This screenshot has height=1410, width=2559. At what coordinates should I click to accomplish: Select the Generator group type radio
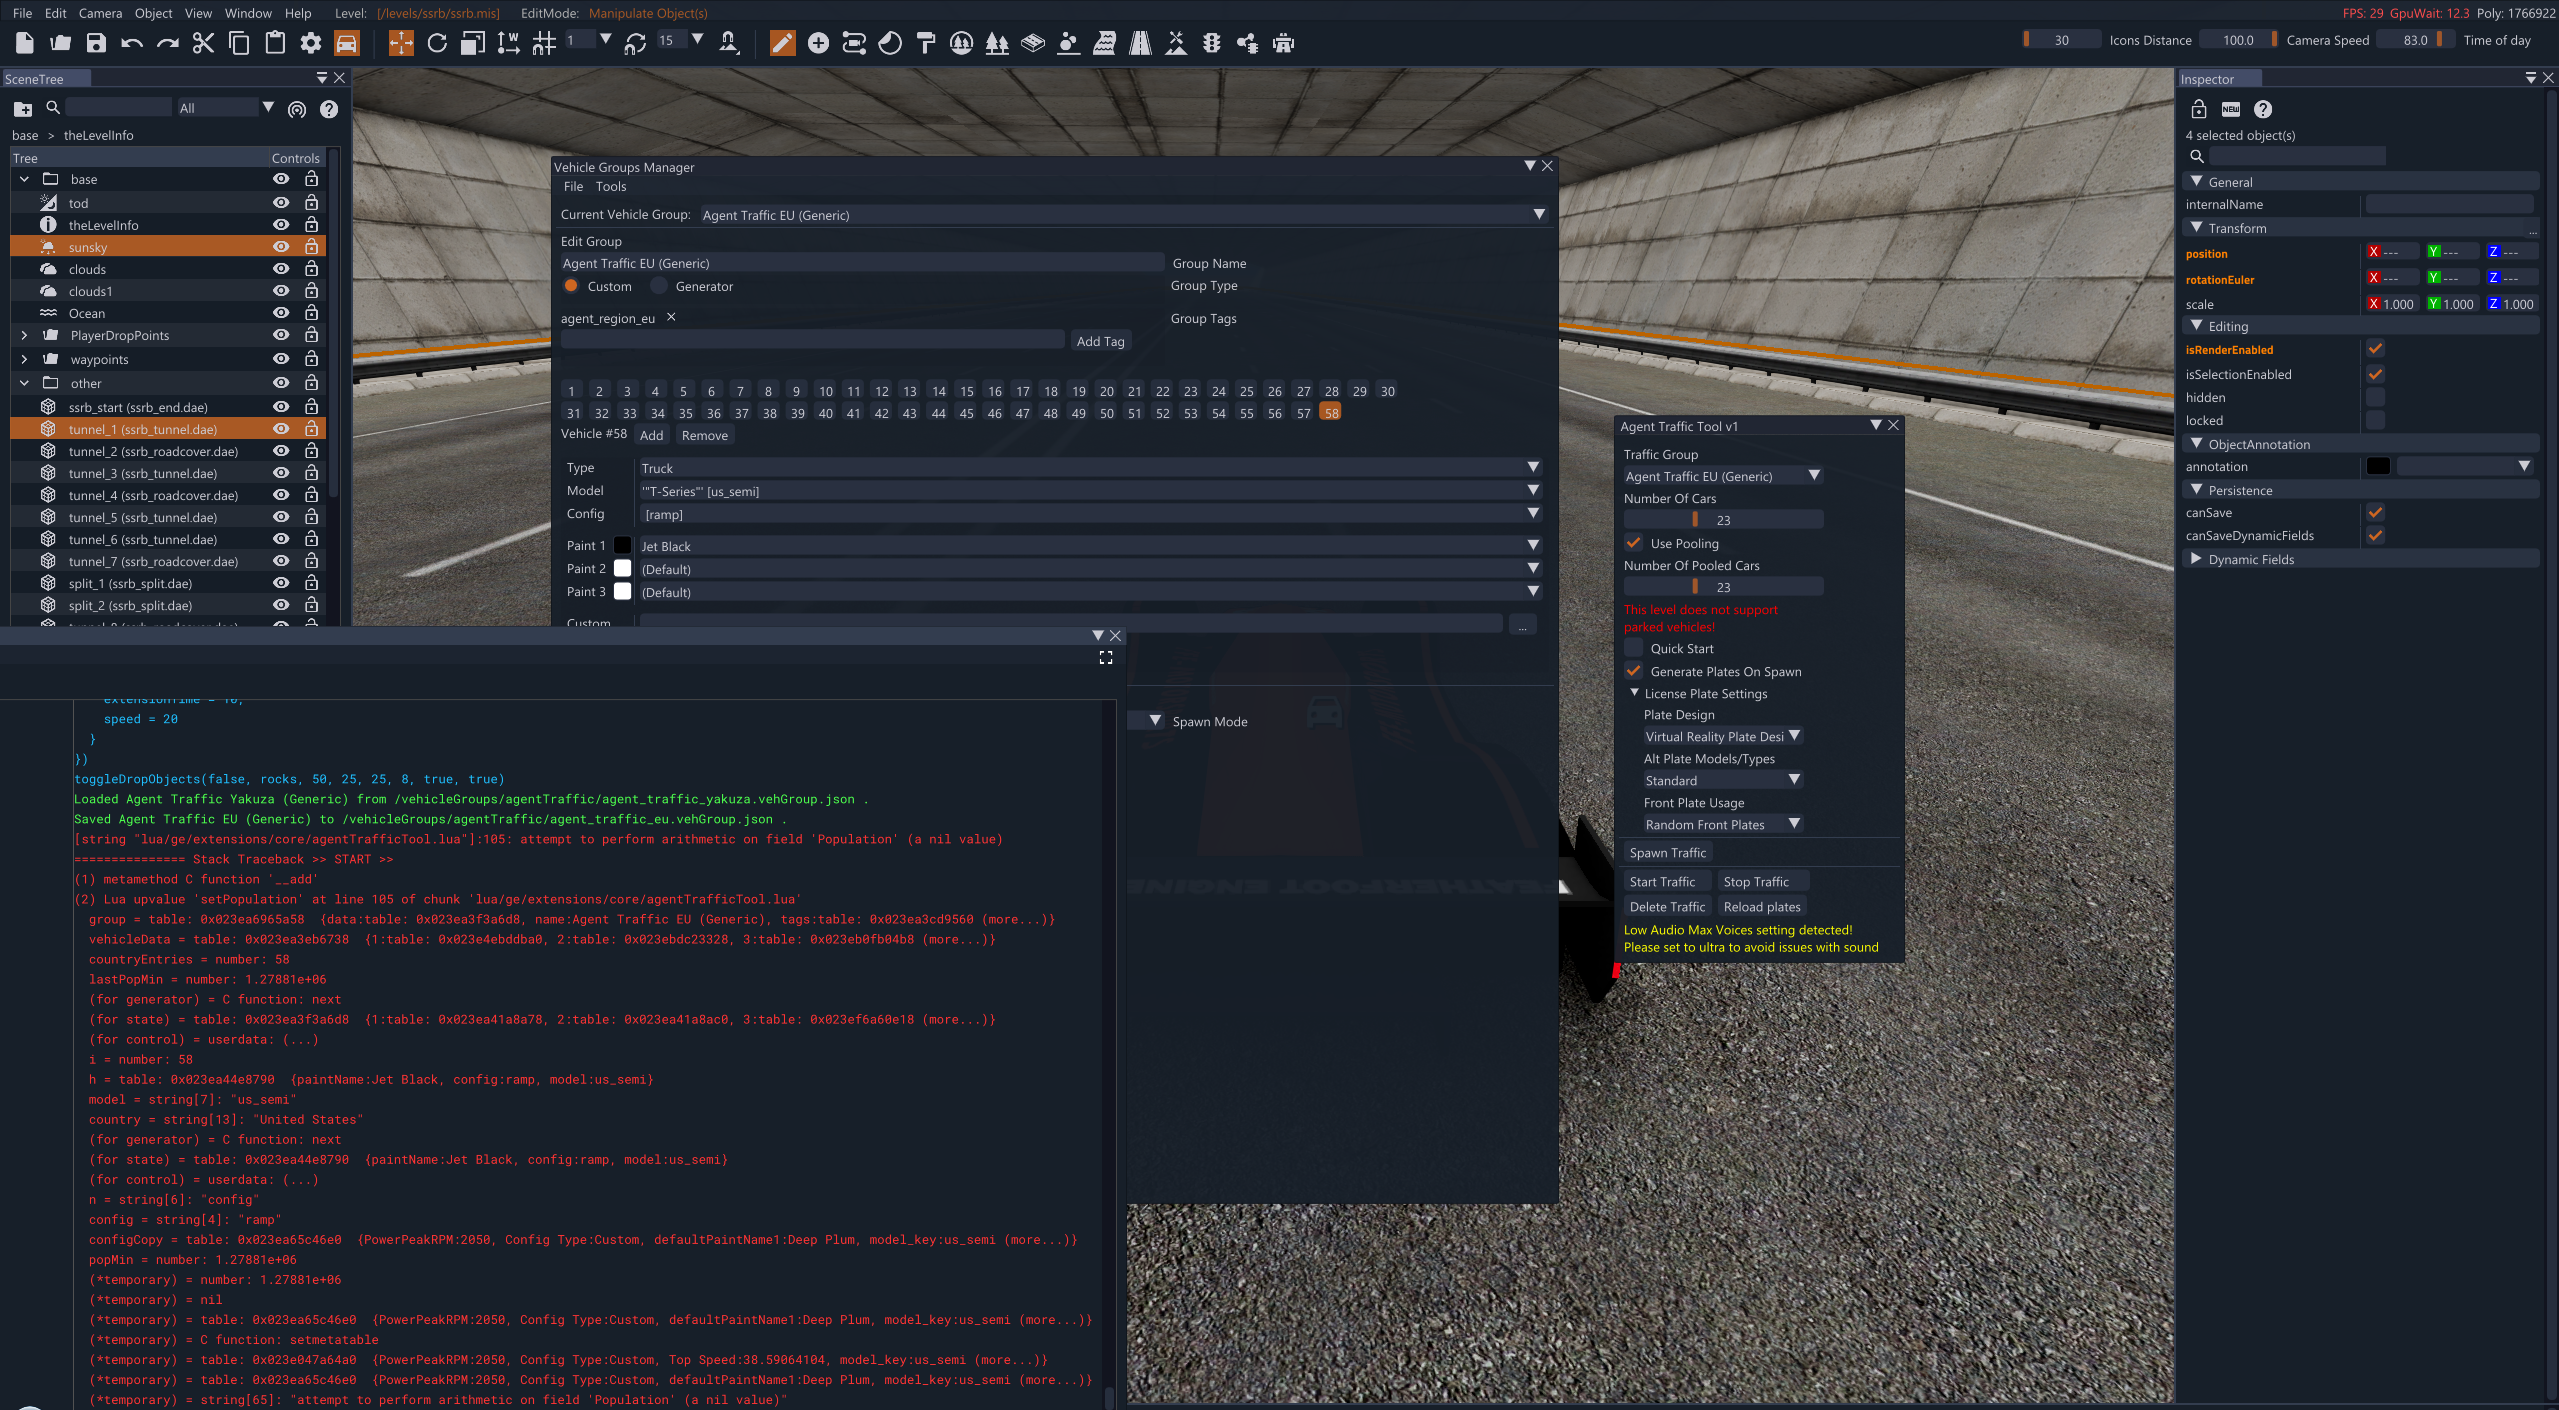[x=660, y=286]
